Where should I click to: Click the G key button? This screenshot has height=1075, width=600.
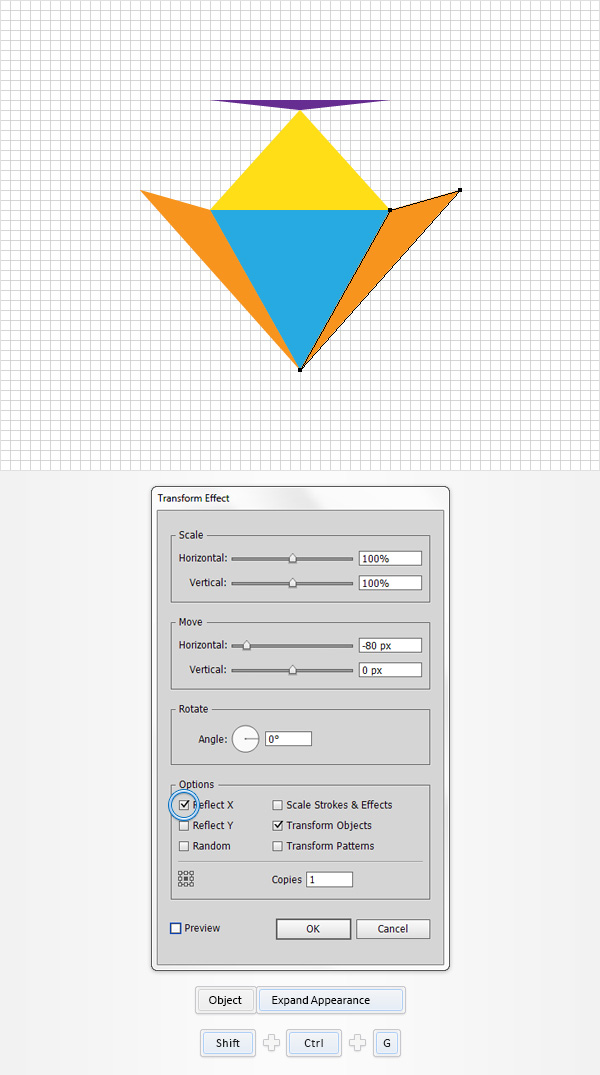(387, 1043)
